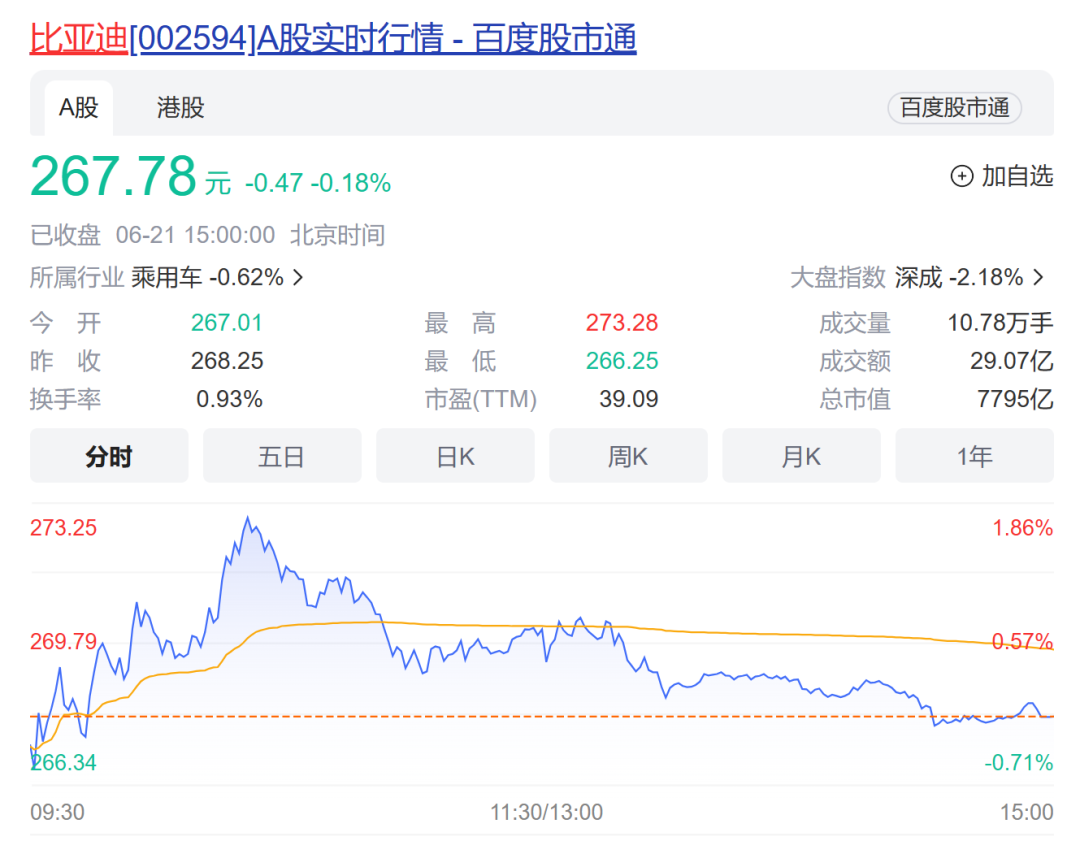Expand the 深成 index chevron arrow
The image size is (1080, 841).
1039,278
